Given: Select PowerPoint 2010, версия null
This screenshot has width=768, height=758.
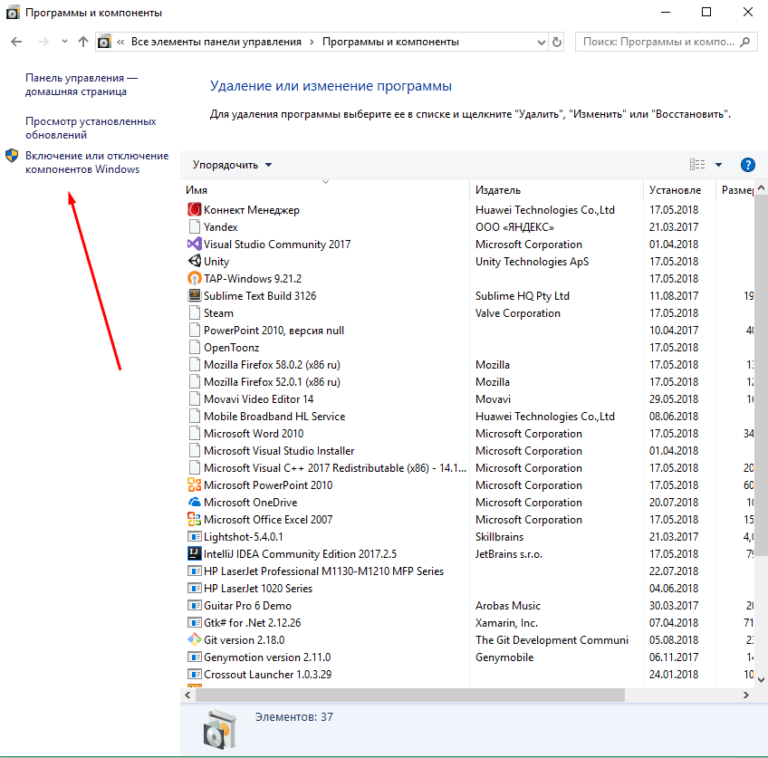Looking at the screenshot, I should 274,330.
